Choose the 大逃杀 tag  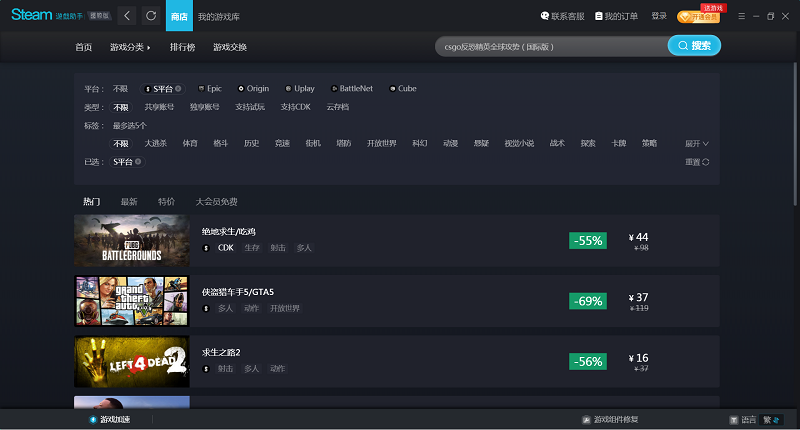coord(156,144)
